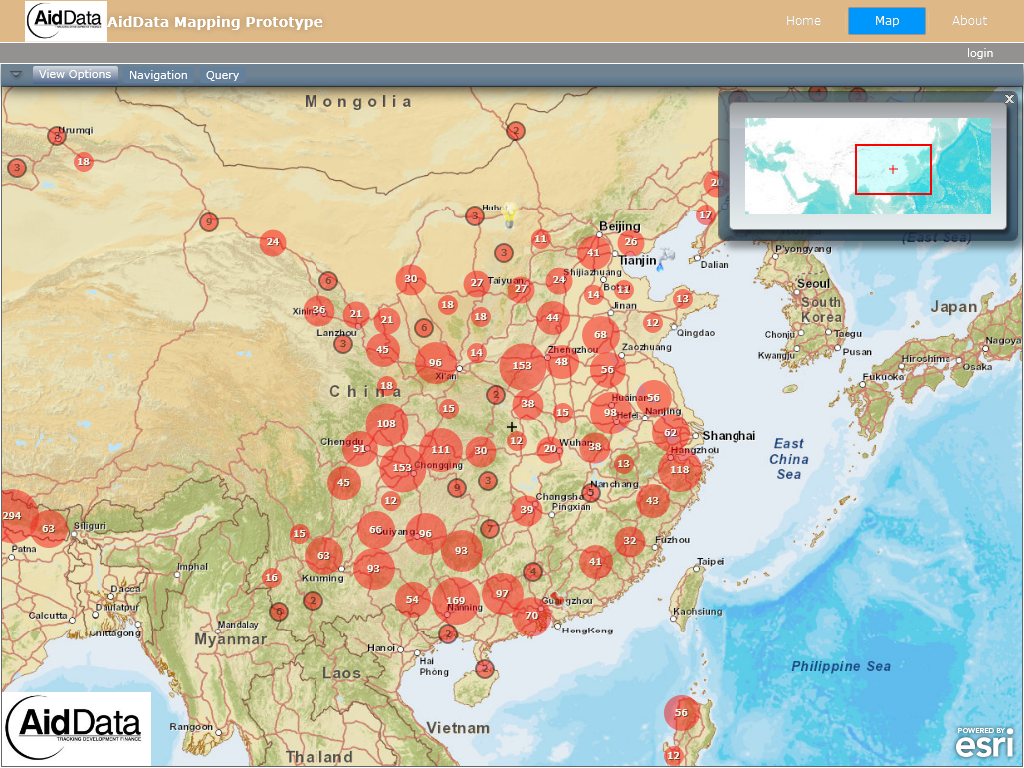Select the 13 cluster near Qingdao
Viewport: 1024px width, 768px height.
[x=682, y=299]
